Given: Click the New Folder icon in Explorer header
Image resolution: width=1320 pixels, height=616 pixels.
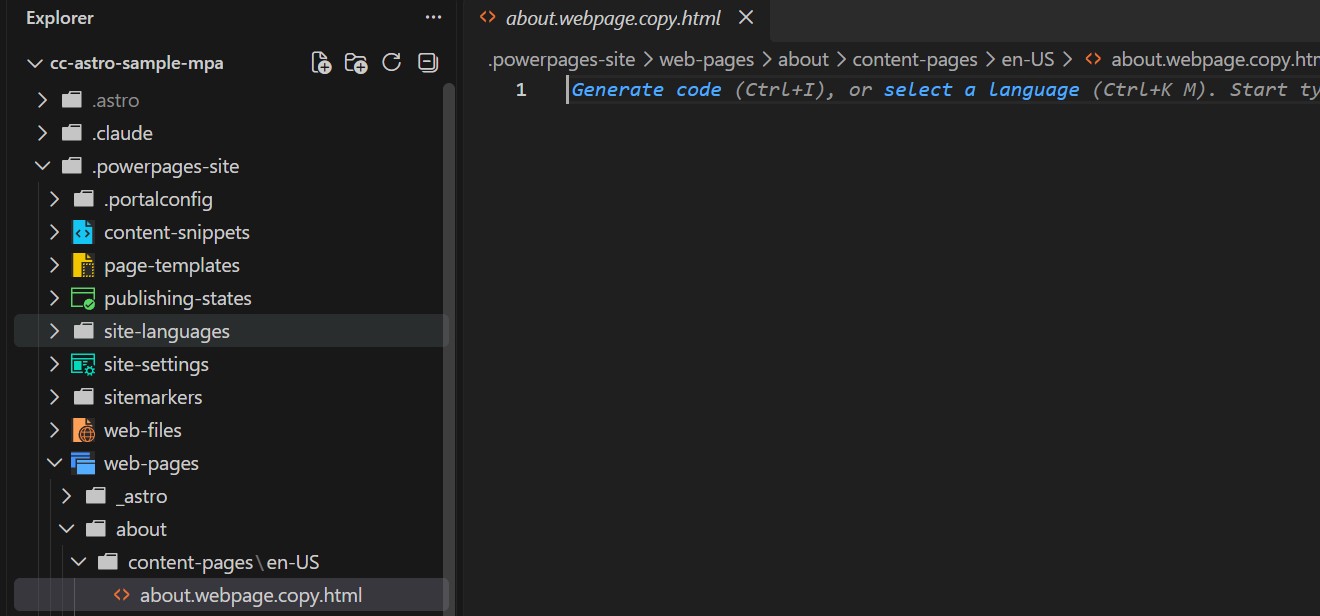Looking at the screenshot, I should tap(356, 63).
